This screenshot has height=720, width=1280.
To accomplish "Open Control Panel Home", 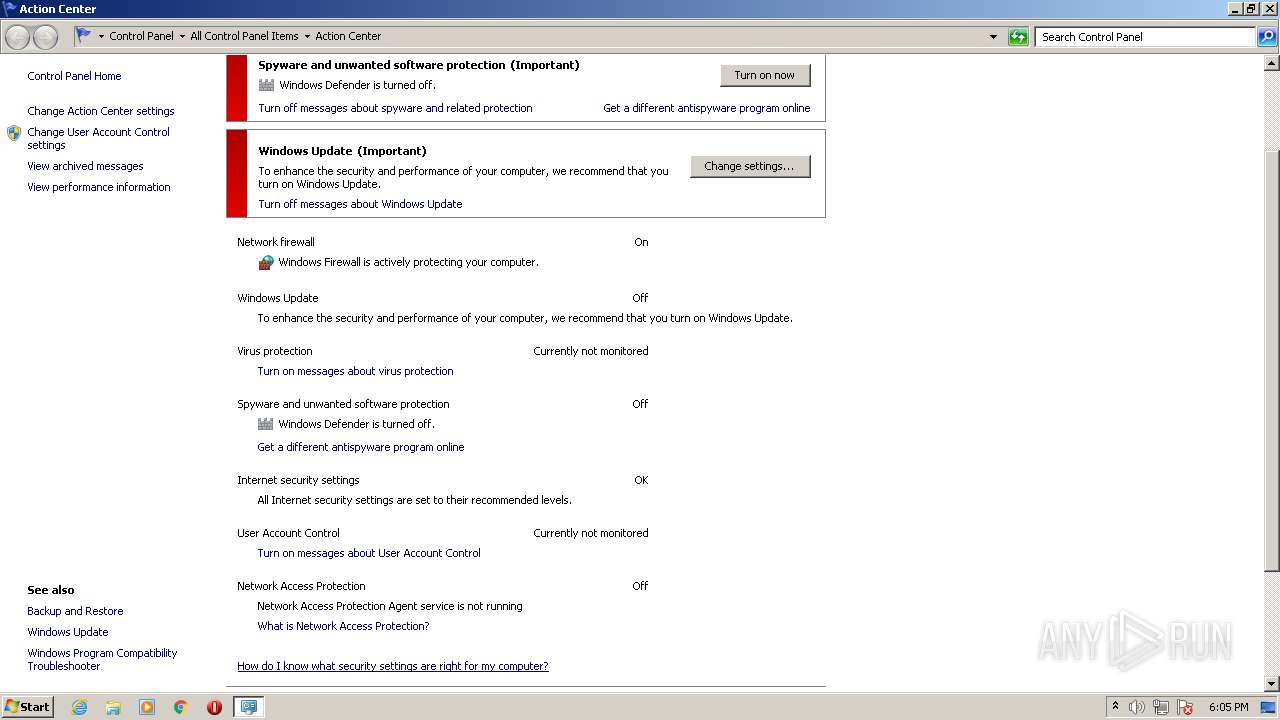I will (x=74, y=76).
